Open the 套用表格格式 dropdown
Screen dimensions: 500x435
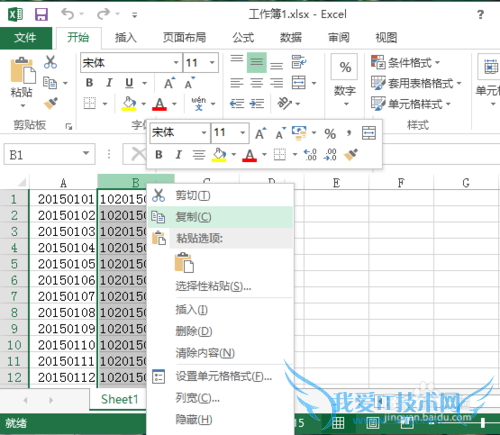coord(416,83)
